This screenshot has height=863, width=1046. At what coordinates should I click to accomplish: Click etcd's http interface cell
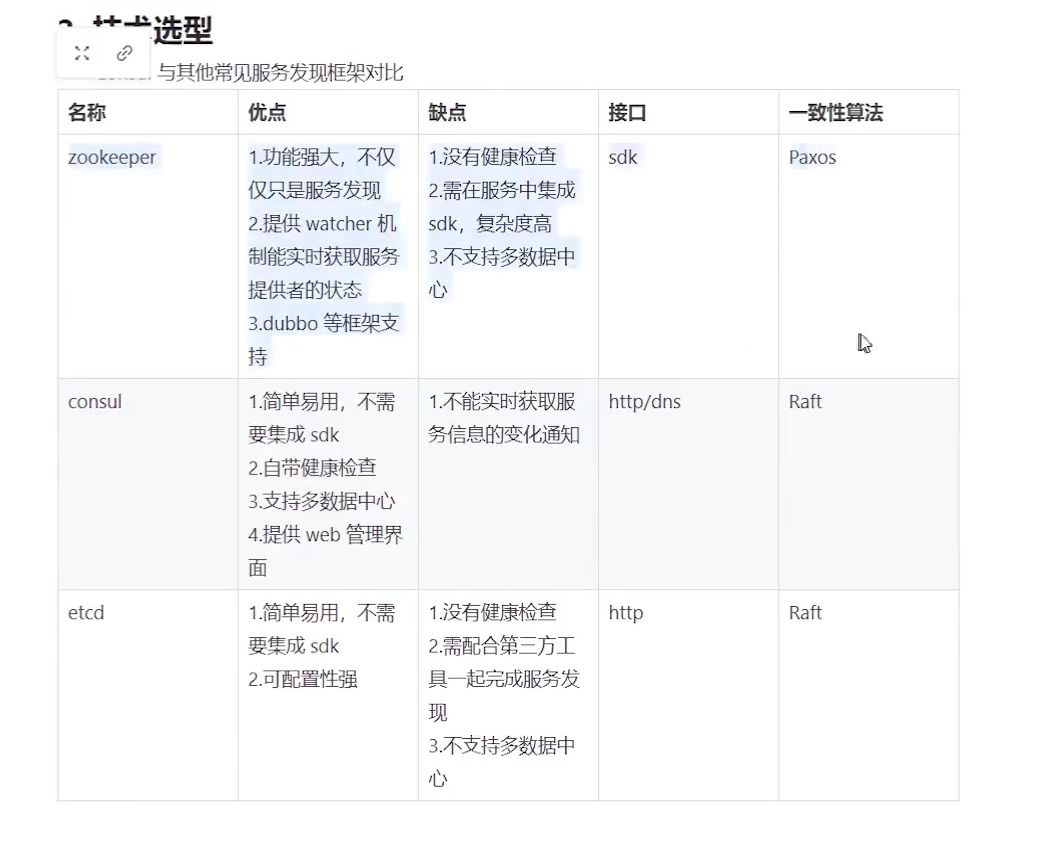(x=625, y=613)
